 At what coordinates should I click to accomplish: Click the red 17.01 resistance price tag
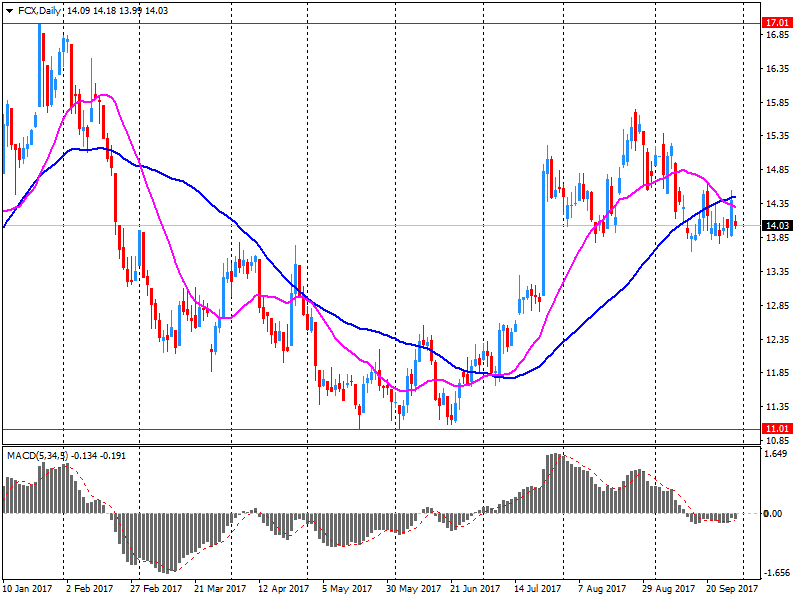tap(778, 23)
